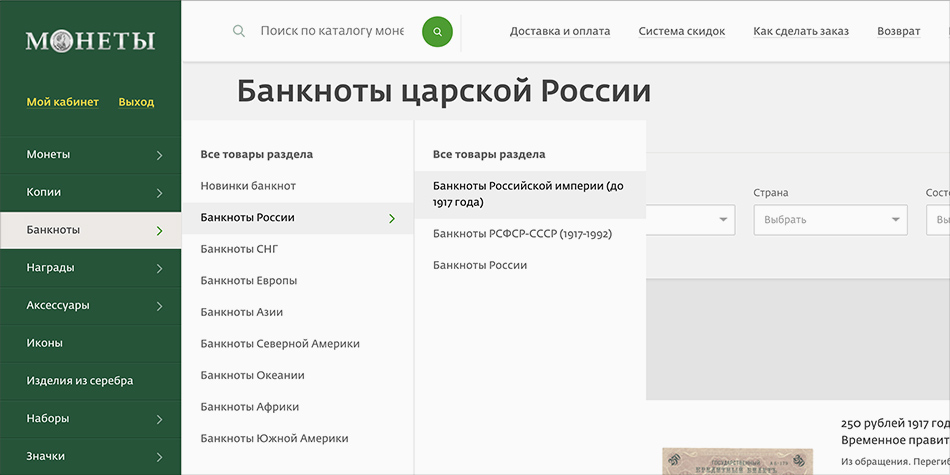Screen dimensions: 950x475
Task: Select Банкноты России highlighted submenu row with arrow
Action: [298, 218]
